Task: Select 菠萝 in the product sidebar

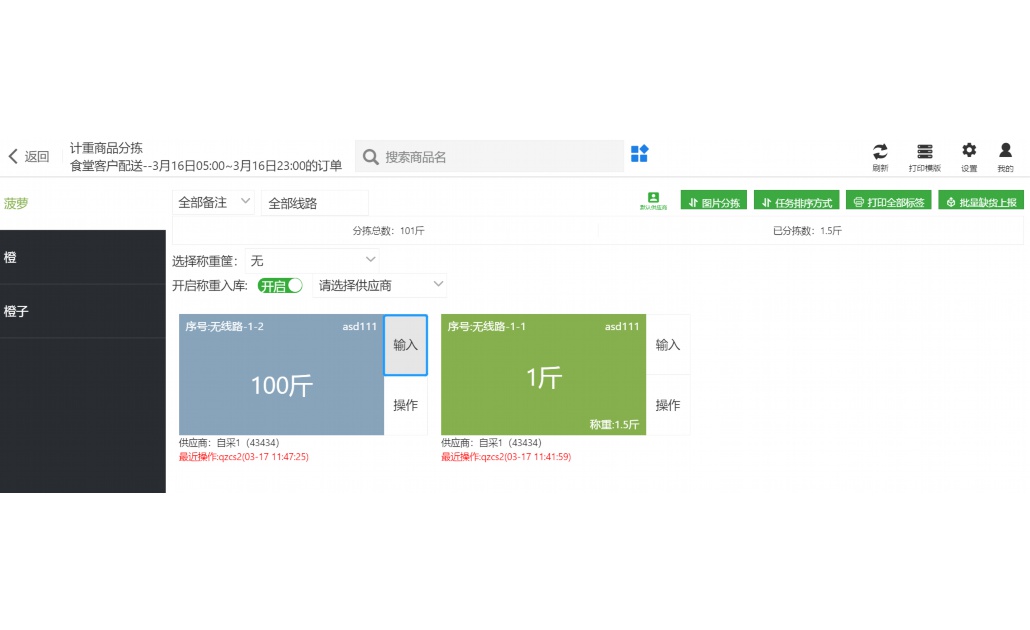Action: tap(83, 203)
